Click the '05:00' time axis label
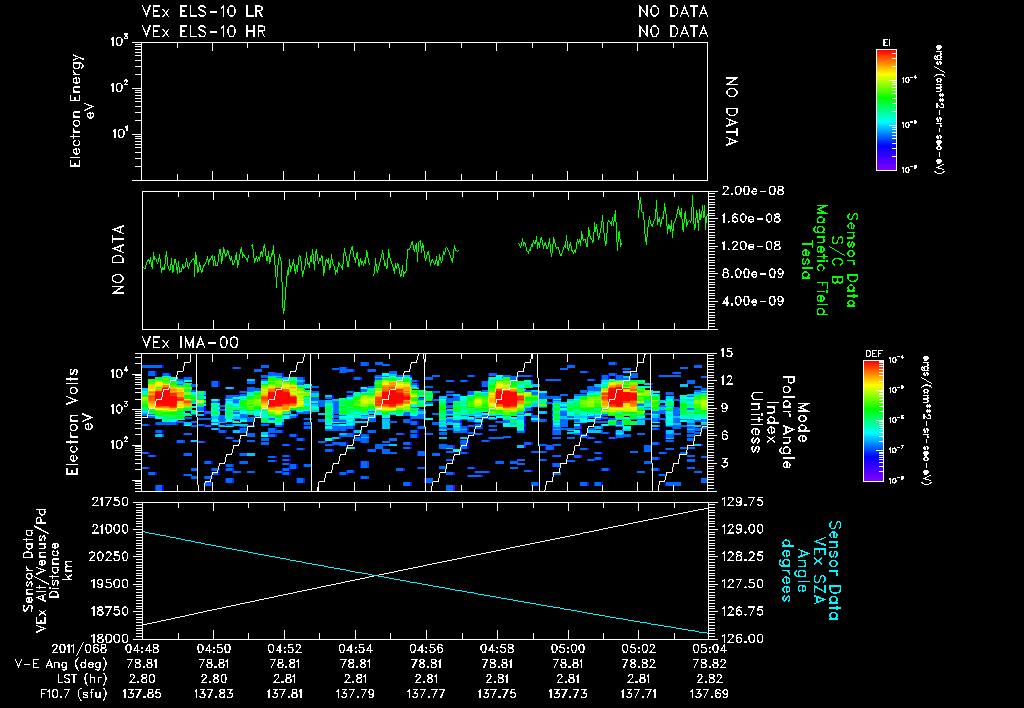This screenshot has width=1024, height=708. (568, 649)
